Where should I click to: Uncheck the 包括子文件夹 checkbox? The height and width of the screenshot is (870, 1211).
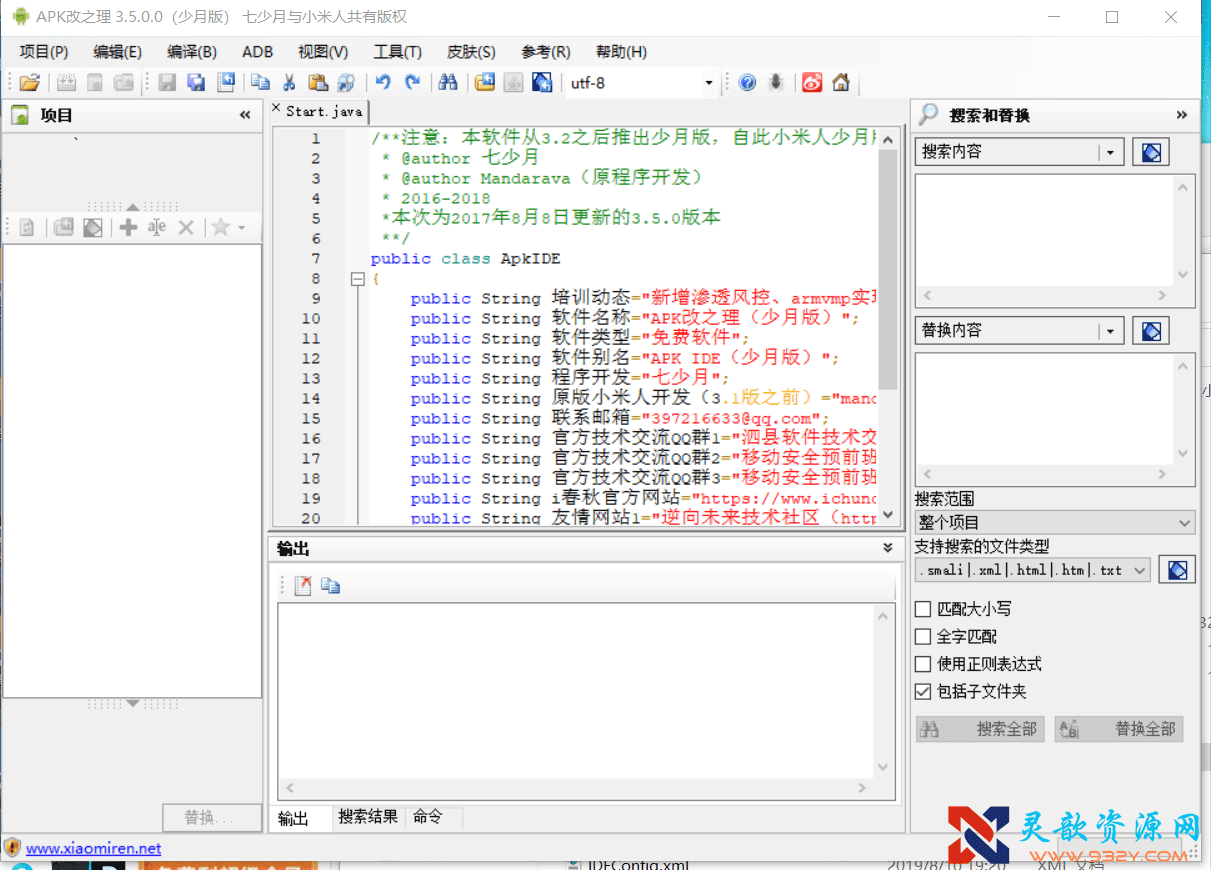[923, 692]
